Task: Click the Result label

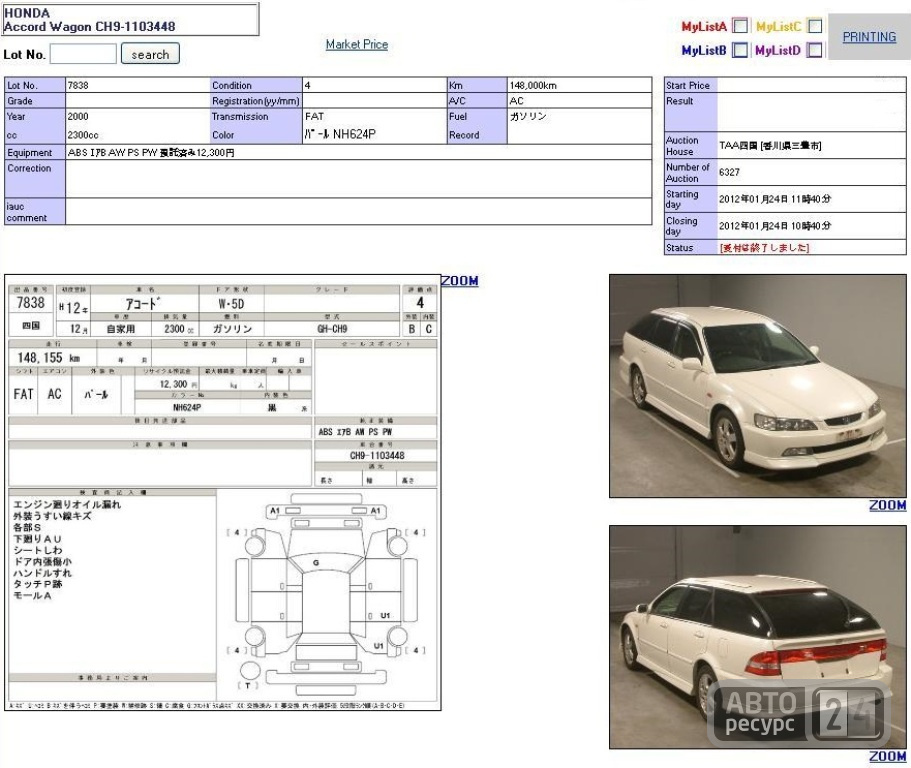Action: (679, 101)
